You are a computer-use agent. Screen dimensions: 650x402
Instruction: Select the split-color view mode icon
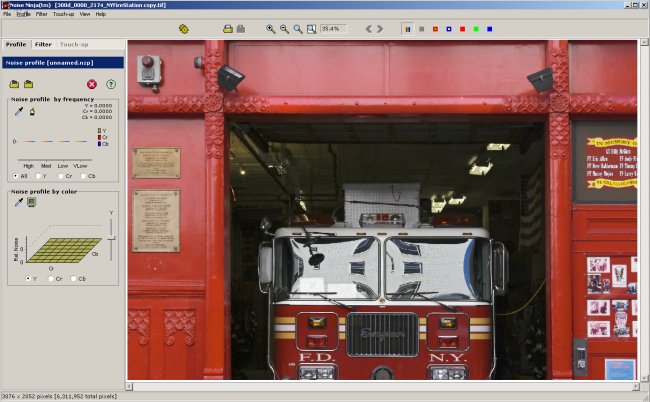[x=408, y=29]
